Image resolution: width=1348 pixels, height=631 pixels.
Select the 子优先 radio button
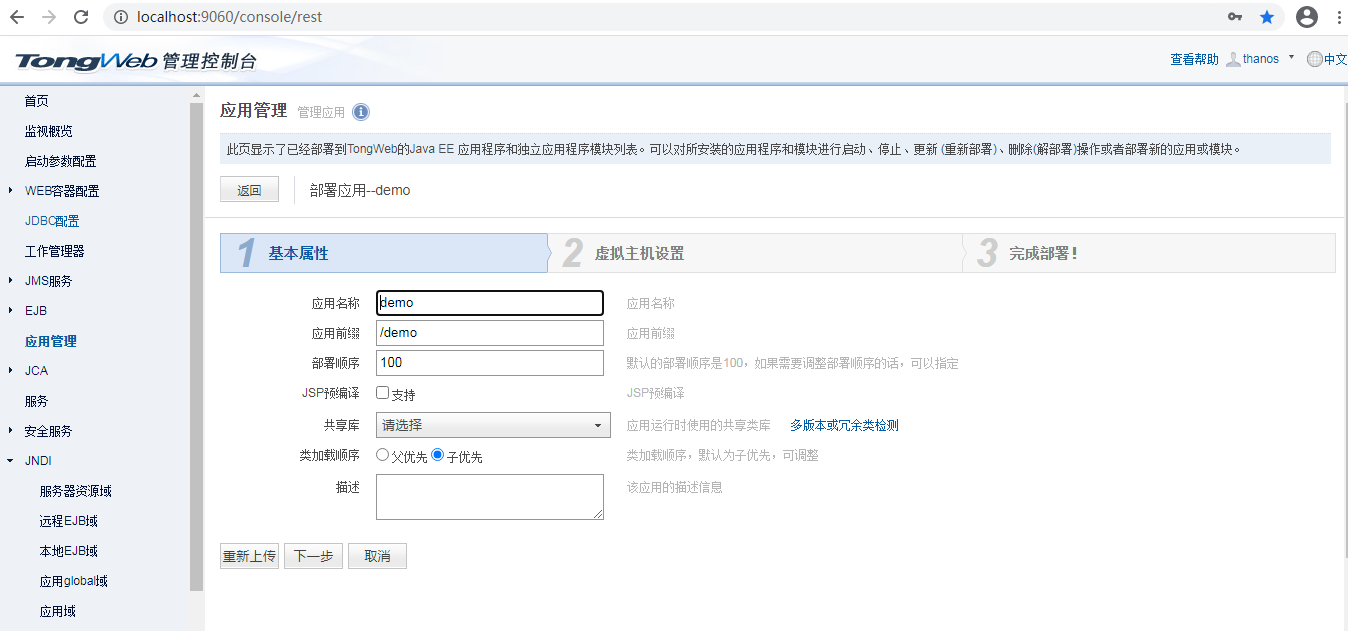pyautogui.click(x=437, y=455)
